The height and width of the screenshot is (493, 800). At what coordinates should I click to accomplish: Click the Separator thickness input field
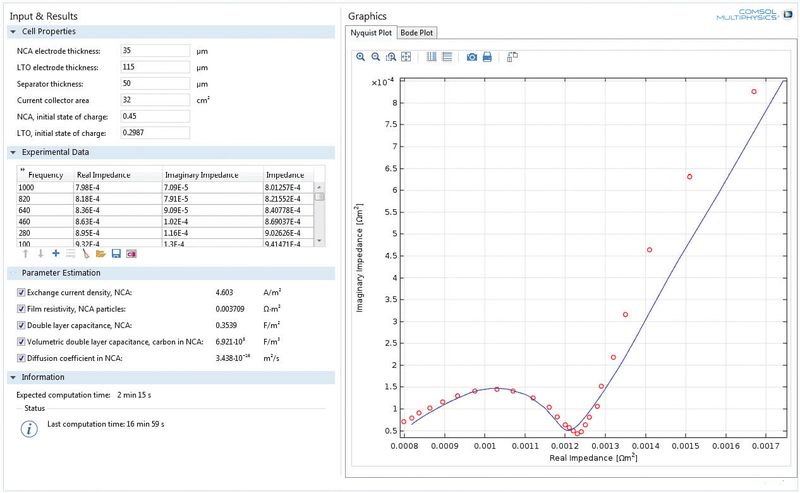pyautogui.click(x=155, y=83)
